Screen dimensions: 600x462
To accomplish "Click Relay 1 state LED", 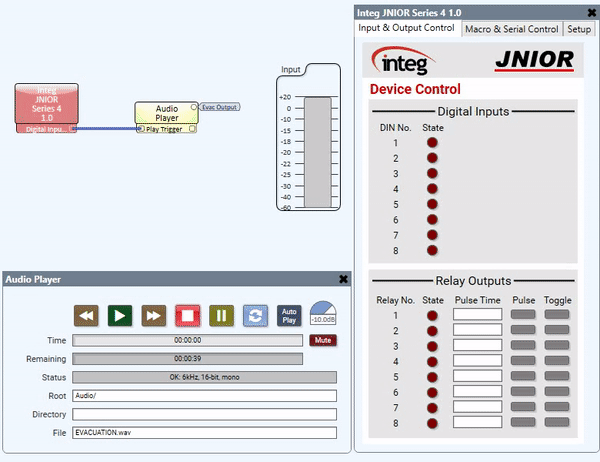I will pos(432,316).
